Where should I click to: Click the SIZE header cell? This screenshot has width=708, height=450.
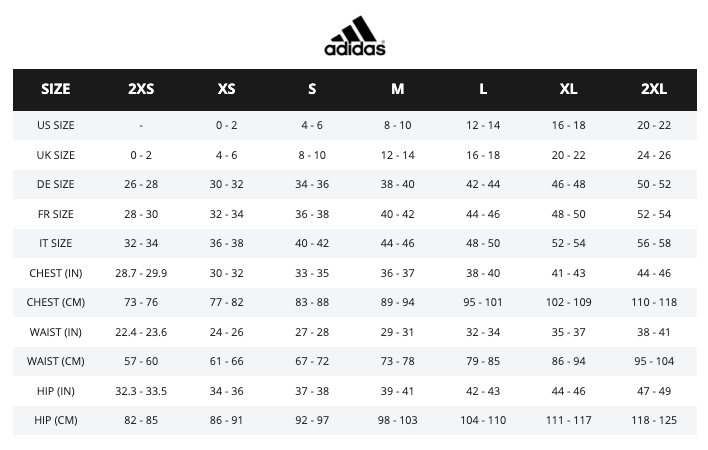point(56,89)
